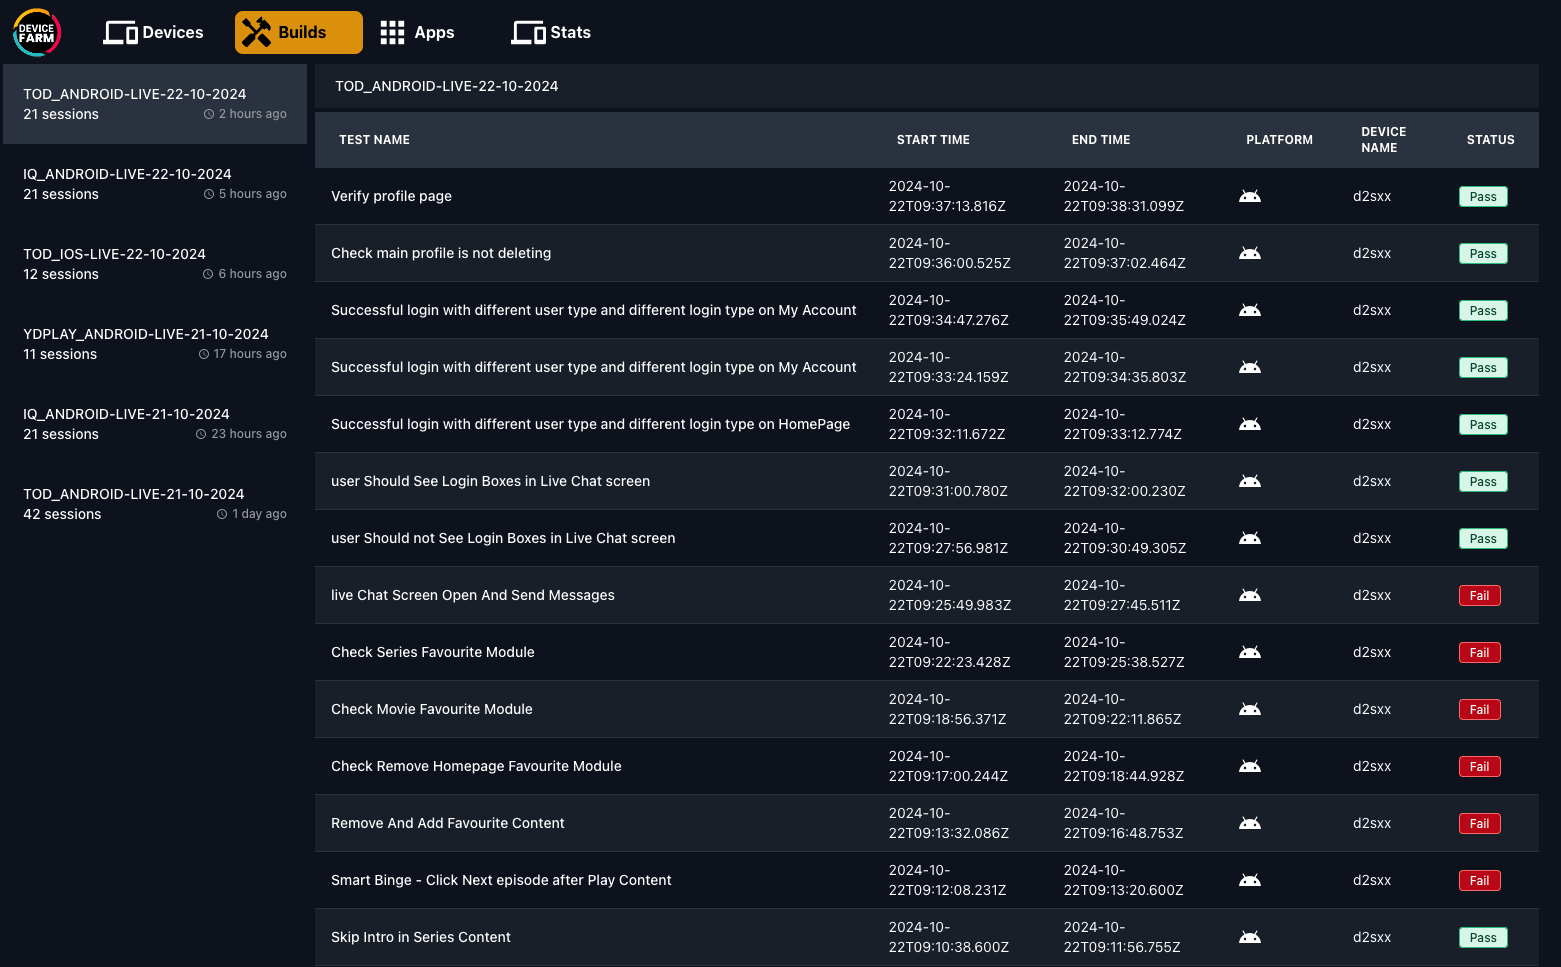
Task: Click Android icon in Check Series Favourite row
Action: click(1250, 652)
